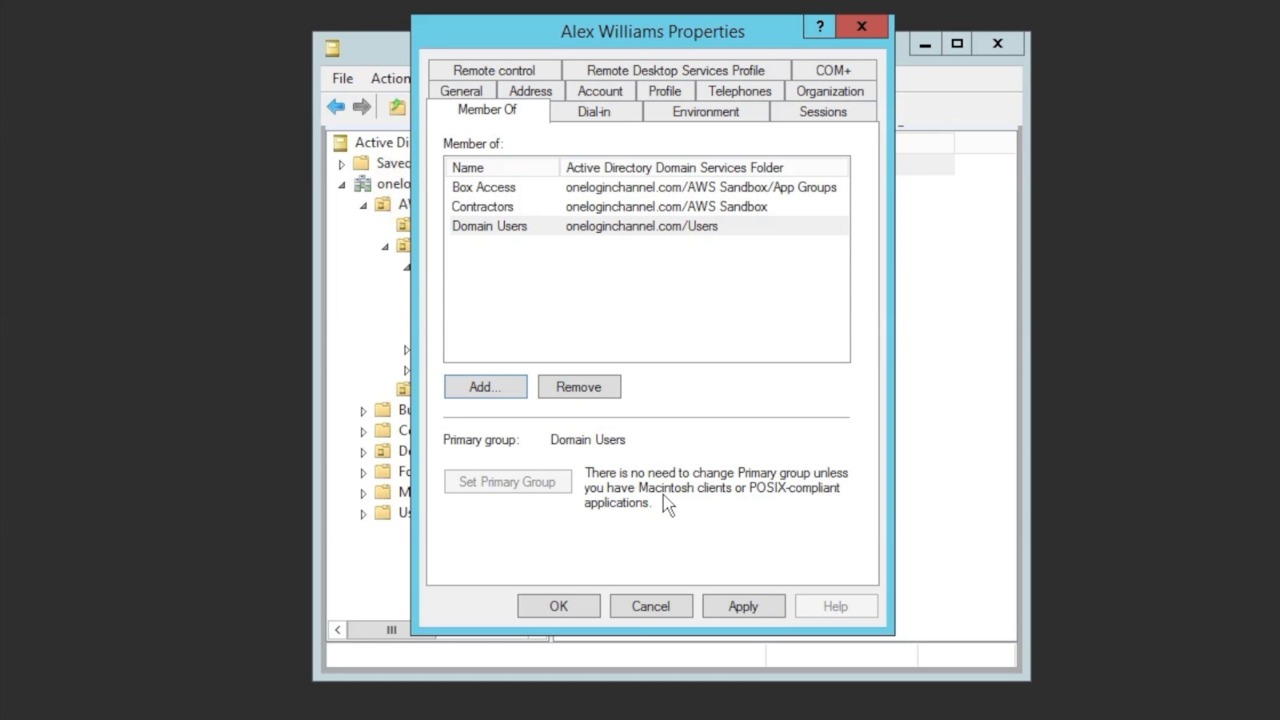The height and width of the screenshot is (720, 1280).
Task: Select the onelo domain node icon
Action: pos(362,184)
